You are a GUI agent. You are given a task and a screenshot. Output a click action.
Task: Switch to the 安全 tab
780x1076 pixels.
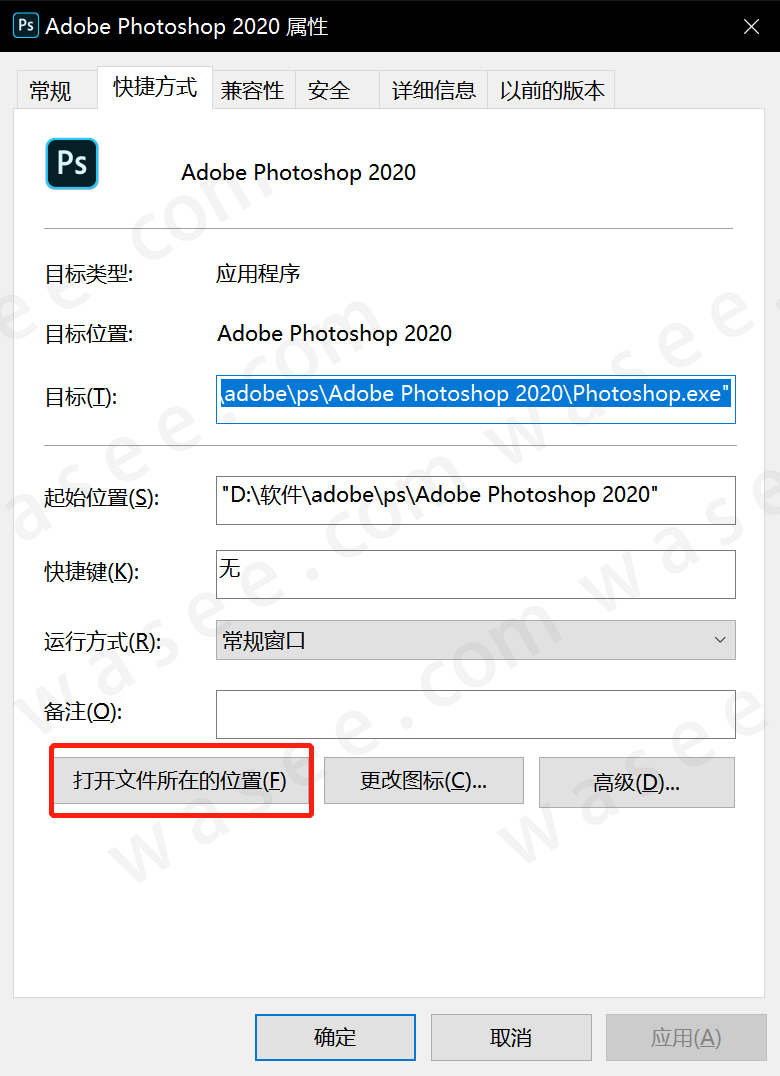(329, 90)
